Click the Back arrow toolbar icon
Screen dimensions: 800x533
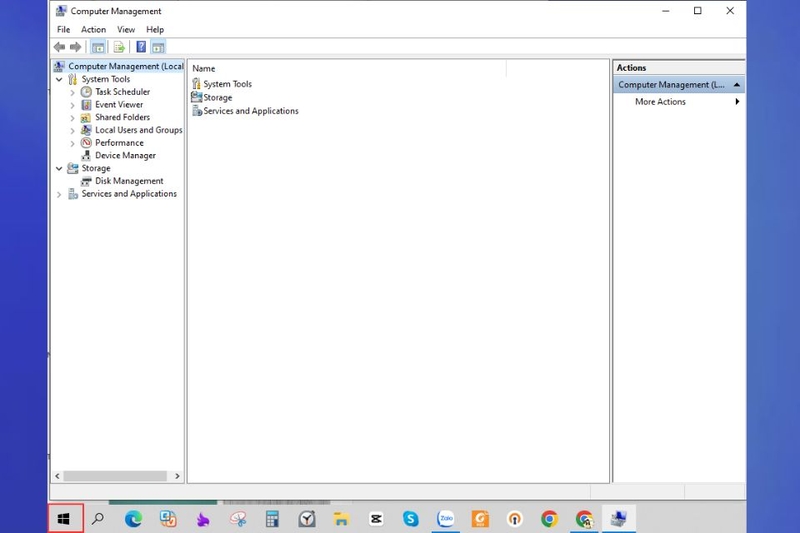(x=60, y=47)
